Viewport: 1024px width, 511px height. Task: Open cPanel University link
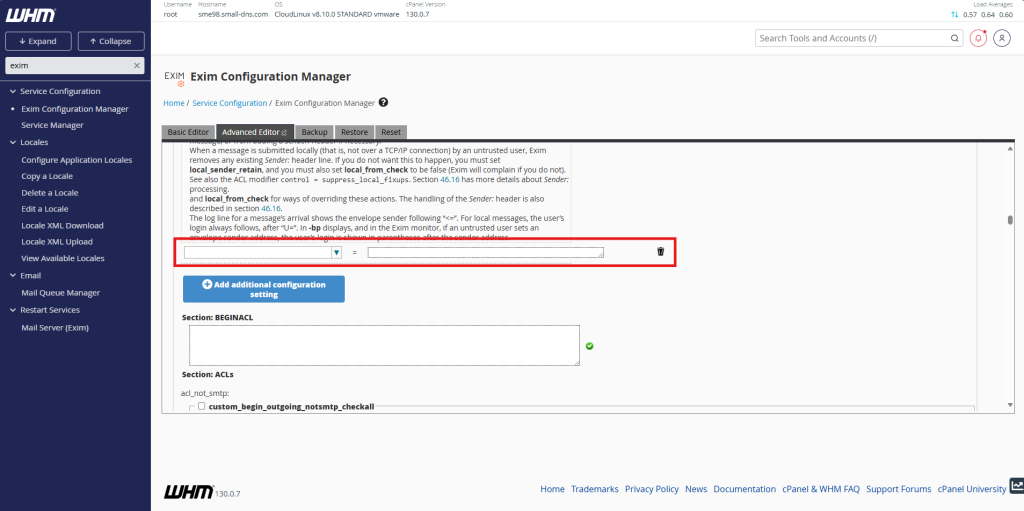click(972, 489)
